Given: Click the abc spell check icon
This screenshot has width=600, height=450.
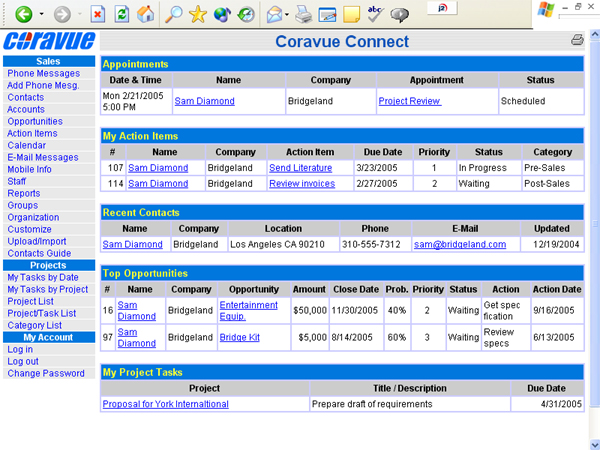Looking at the screenshot, I should [x=375, y=15].
